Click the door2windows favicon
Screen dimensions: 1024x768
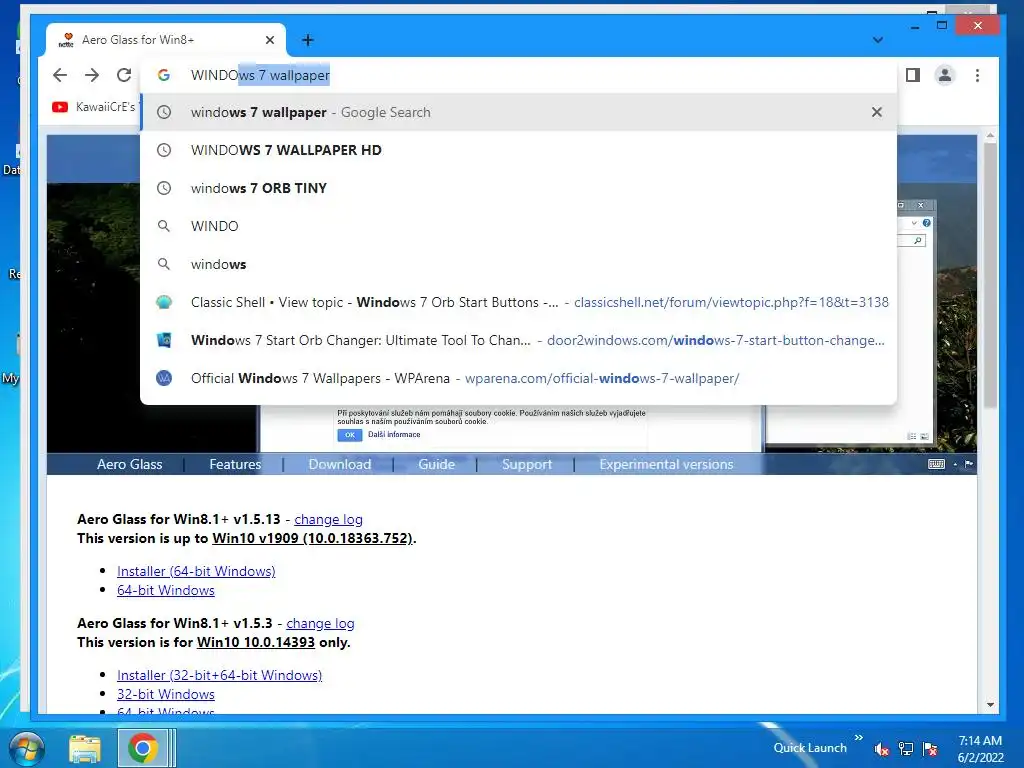[164, 340]
